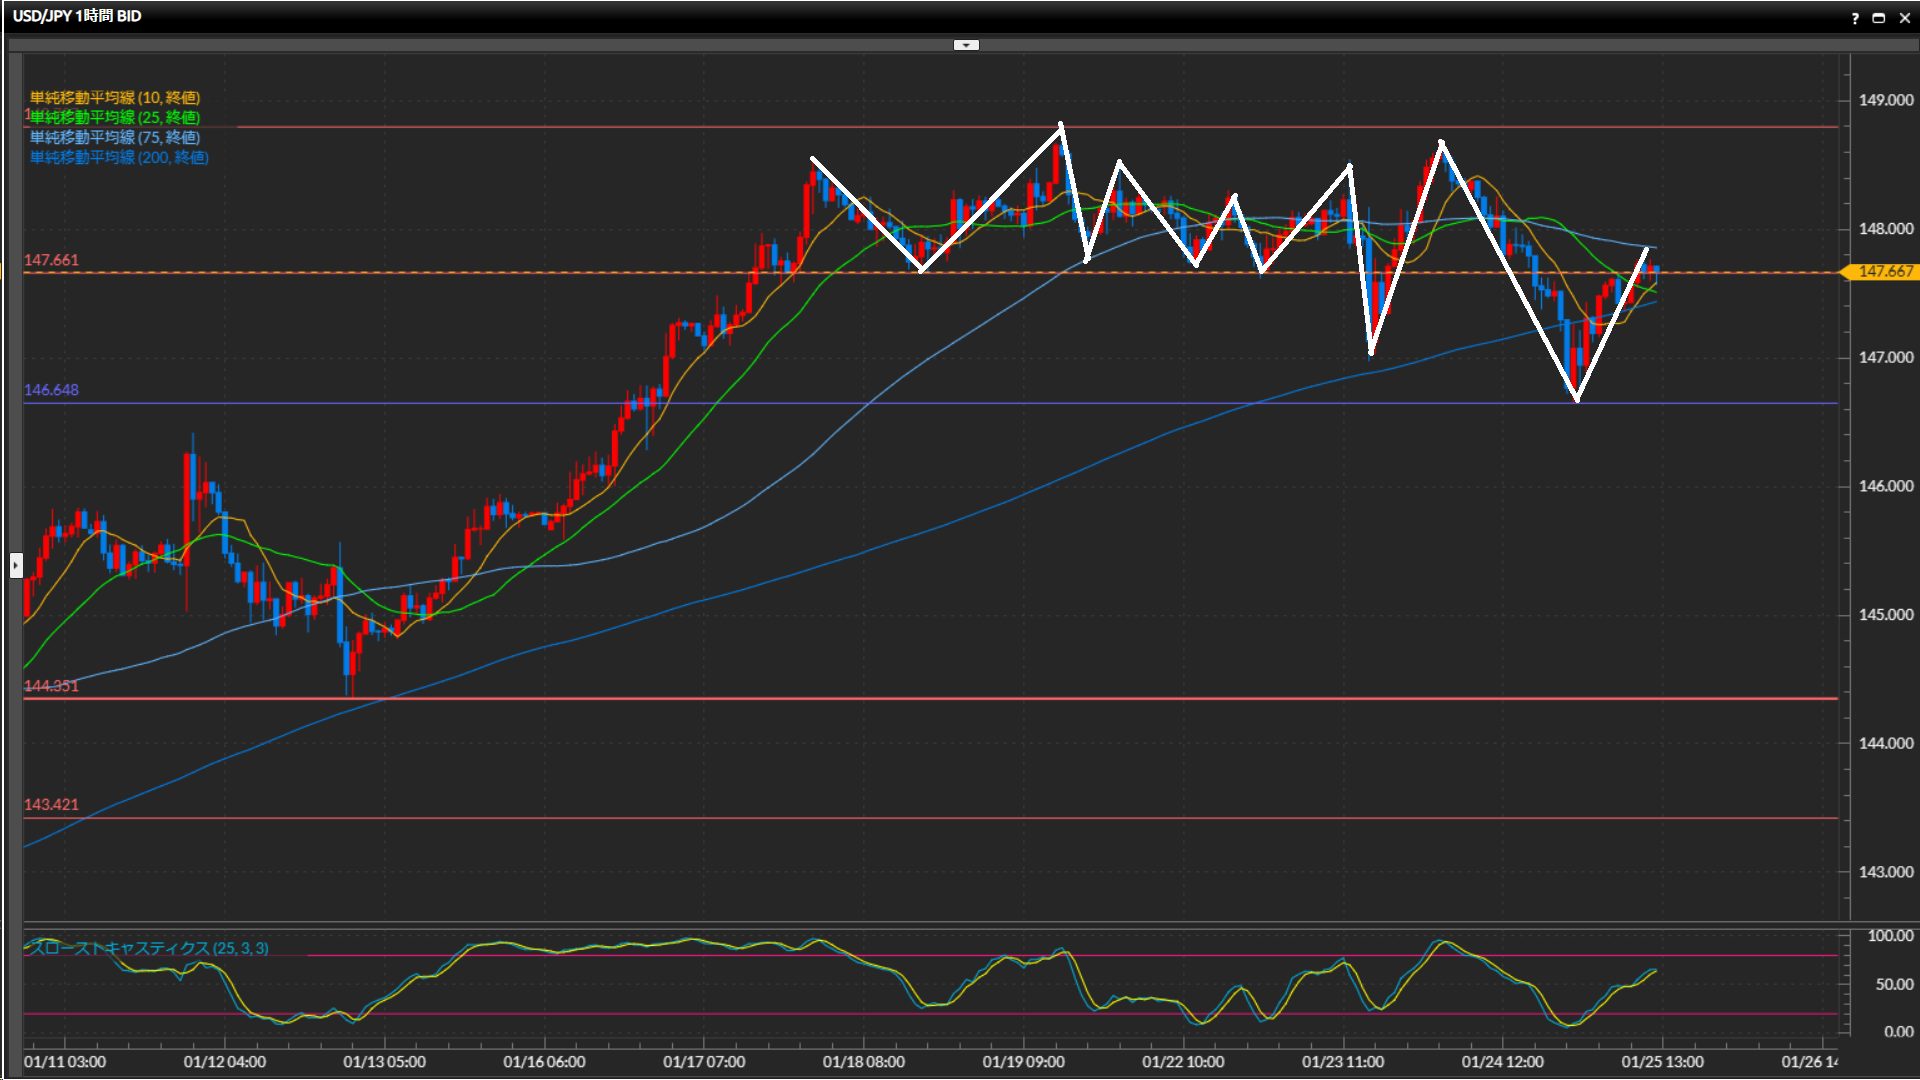This screenshot has height=1080, width=1920.
Task: Click the 01/24 12:00 time axis label
Action: [1502, 1062]
